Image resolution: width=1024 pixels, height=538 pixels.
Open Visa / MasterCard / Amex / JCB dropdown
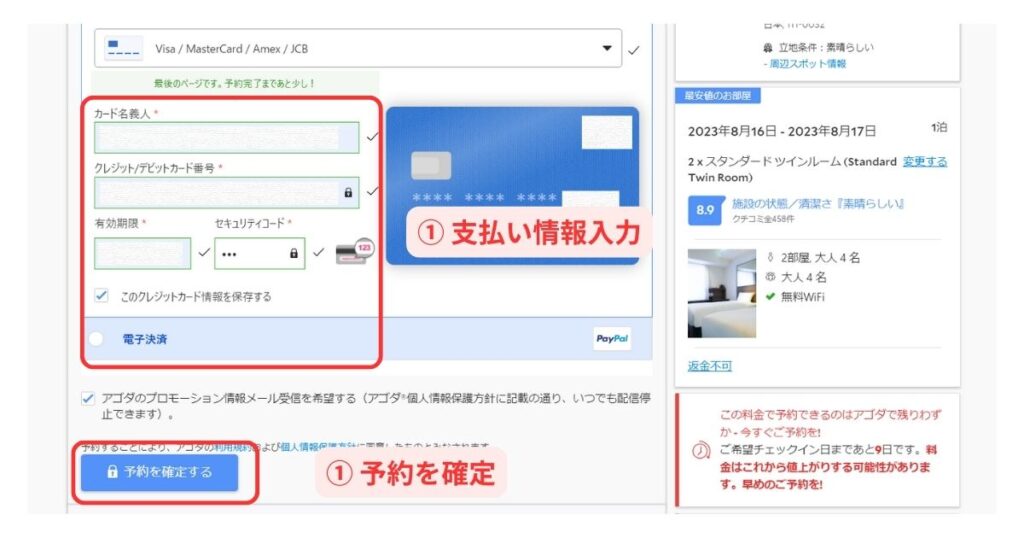point(360,48)
